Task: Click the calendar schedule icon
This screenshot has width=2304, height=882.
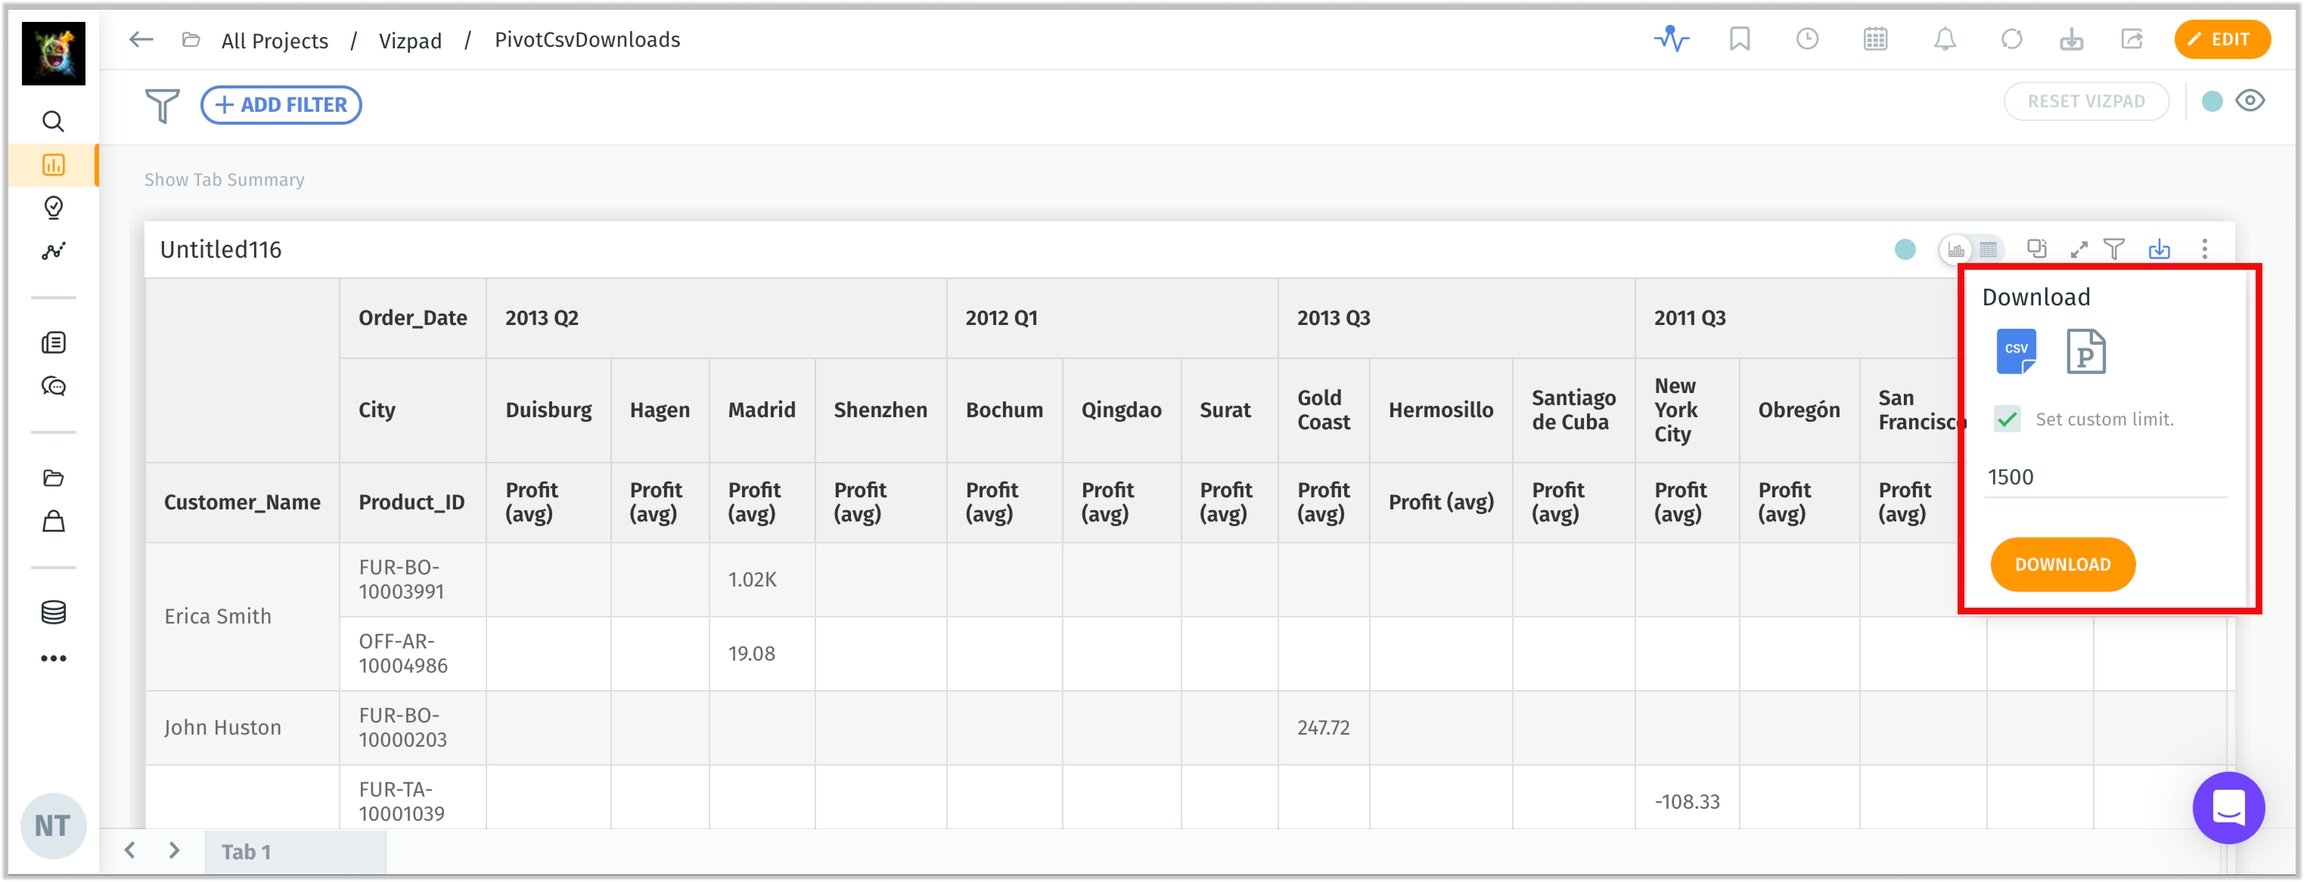Action: point(1875,40)
